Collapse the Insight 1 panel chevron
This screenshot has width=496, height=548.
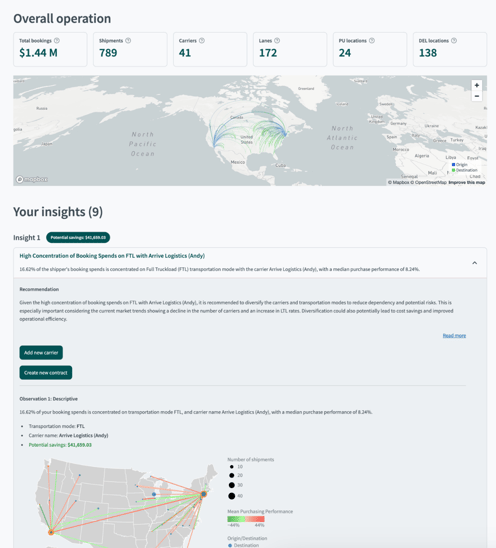(475, 263)
